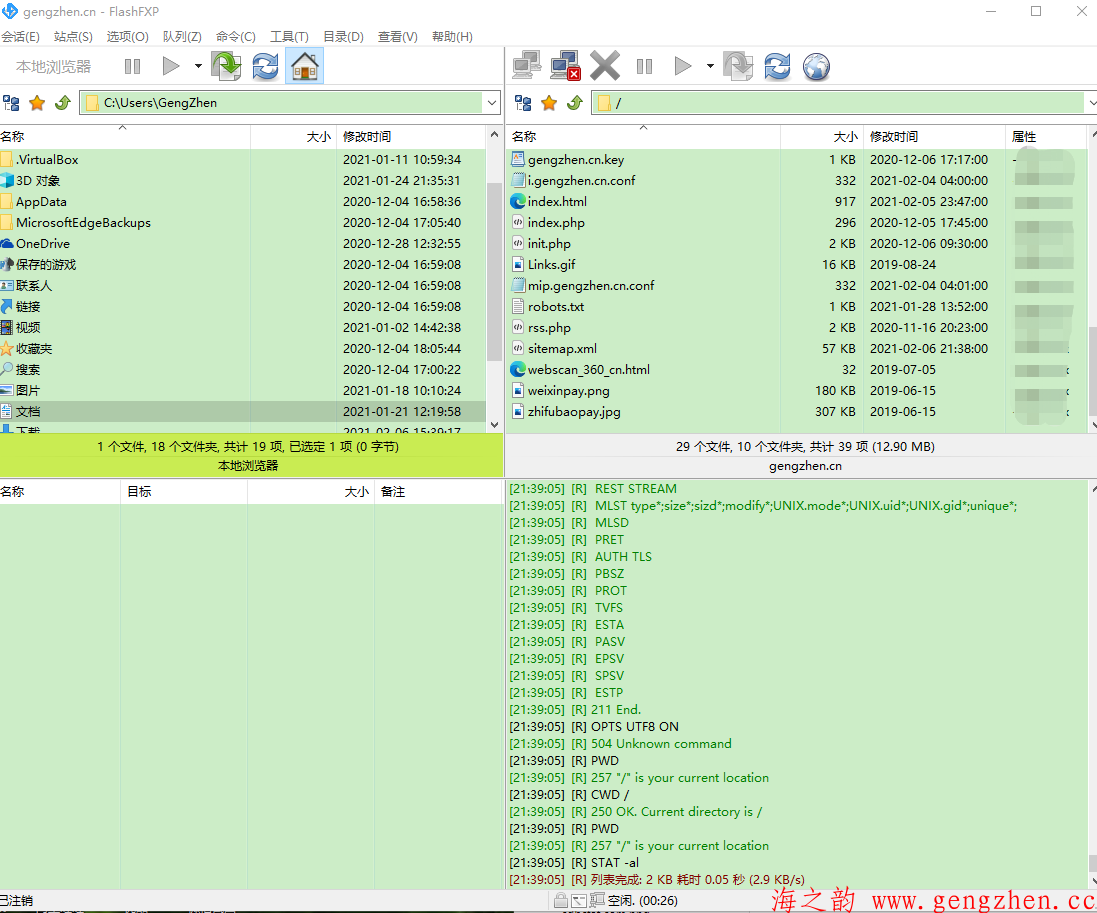Image resolution: width=1097 pixels, height=913 pixels.
Task: Sort local files by 大小 column
Action: coord(318,137)
